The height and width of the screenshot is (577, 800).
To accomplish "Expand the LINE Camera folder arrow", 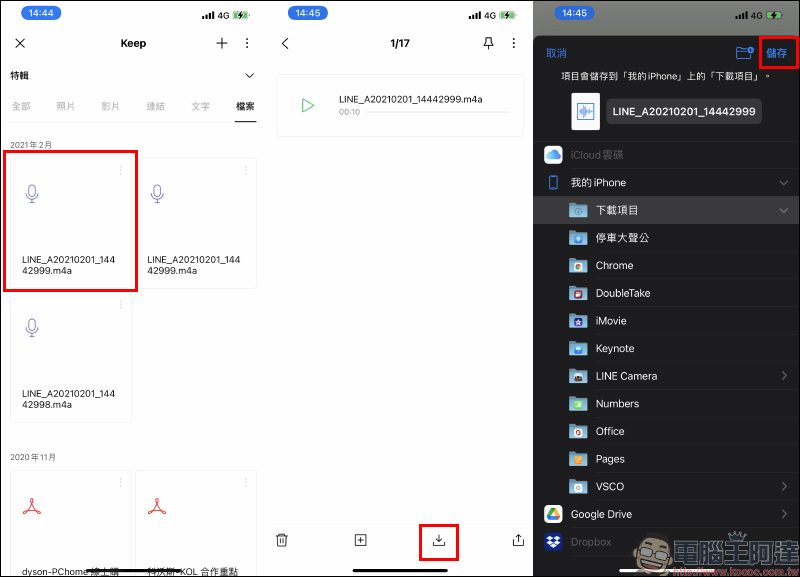I will click(784, 376).
